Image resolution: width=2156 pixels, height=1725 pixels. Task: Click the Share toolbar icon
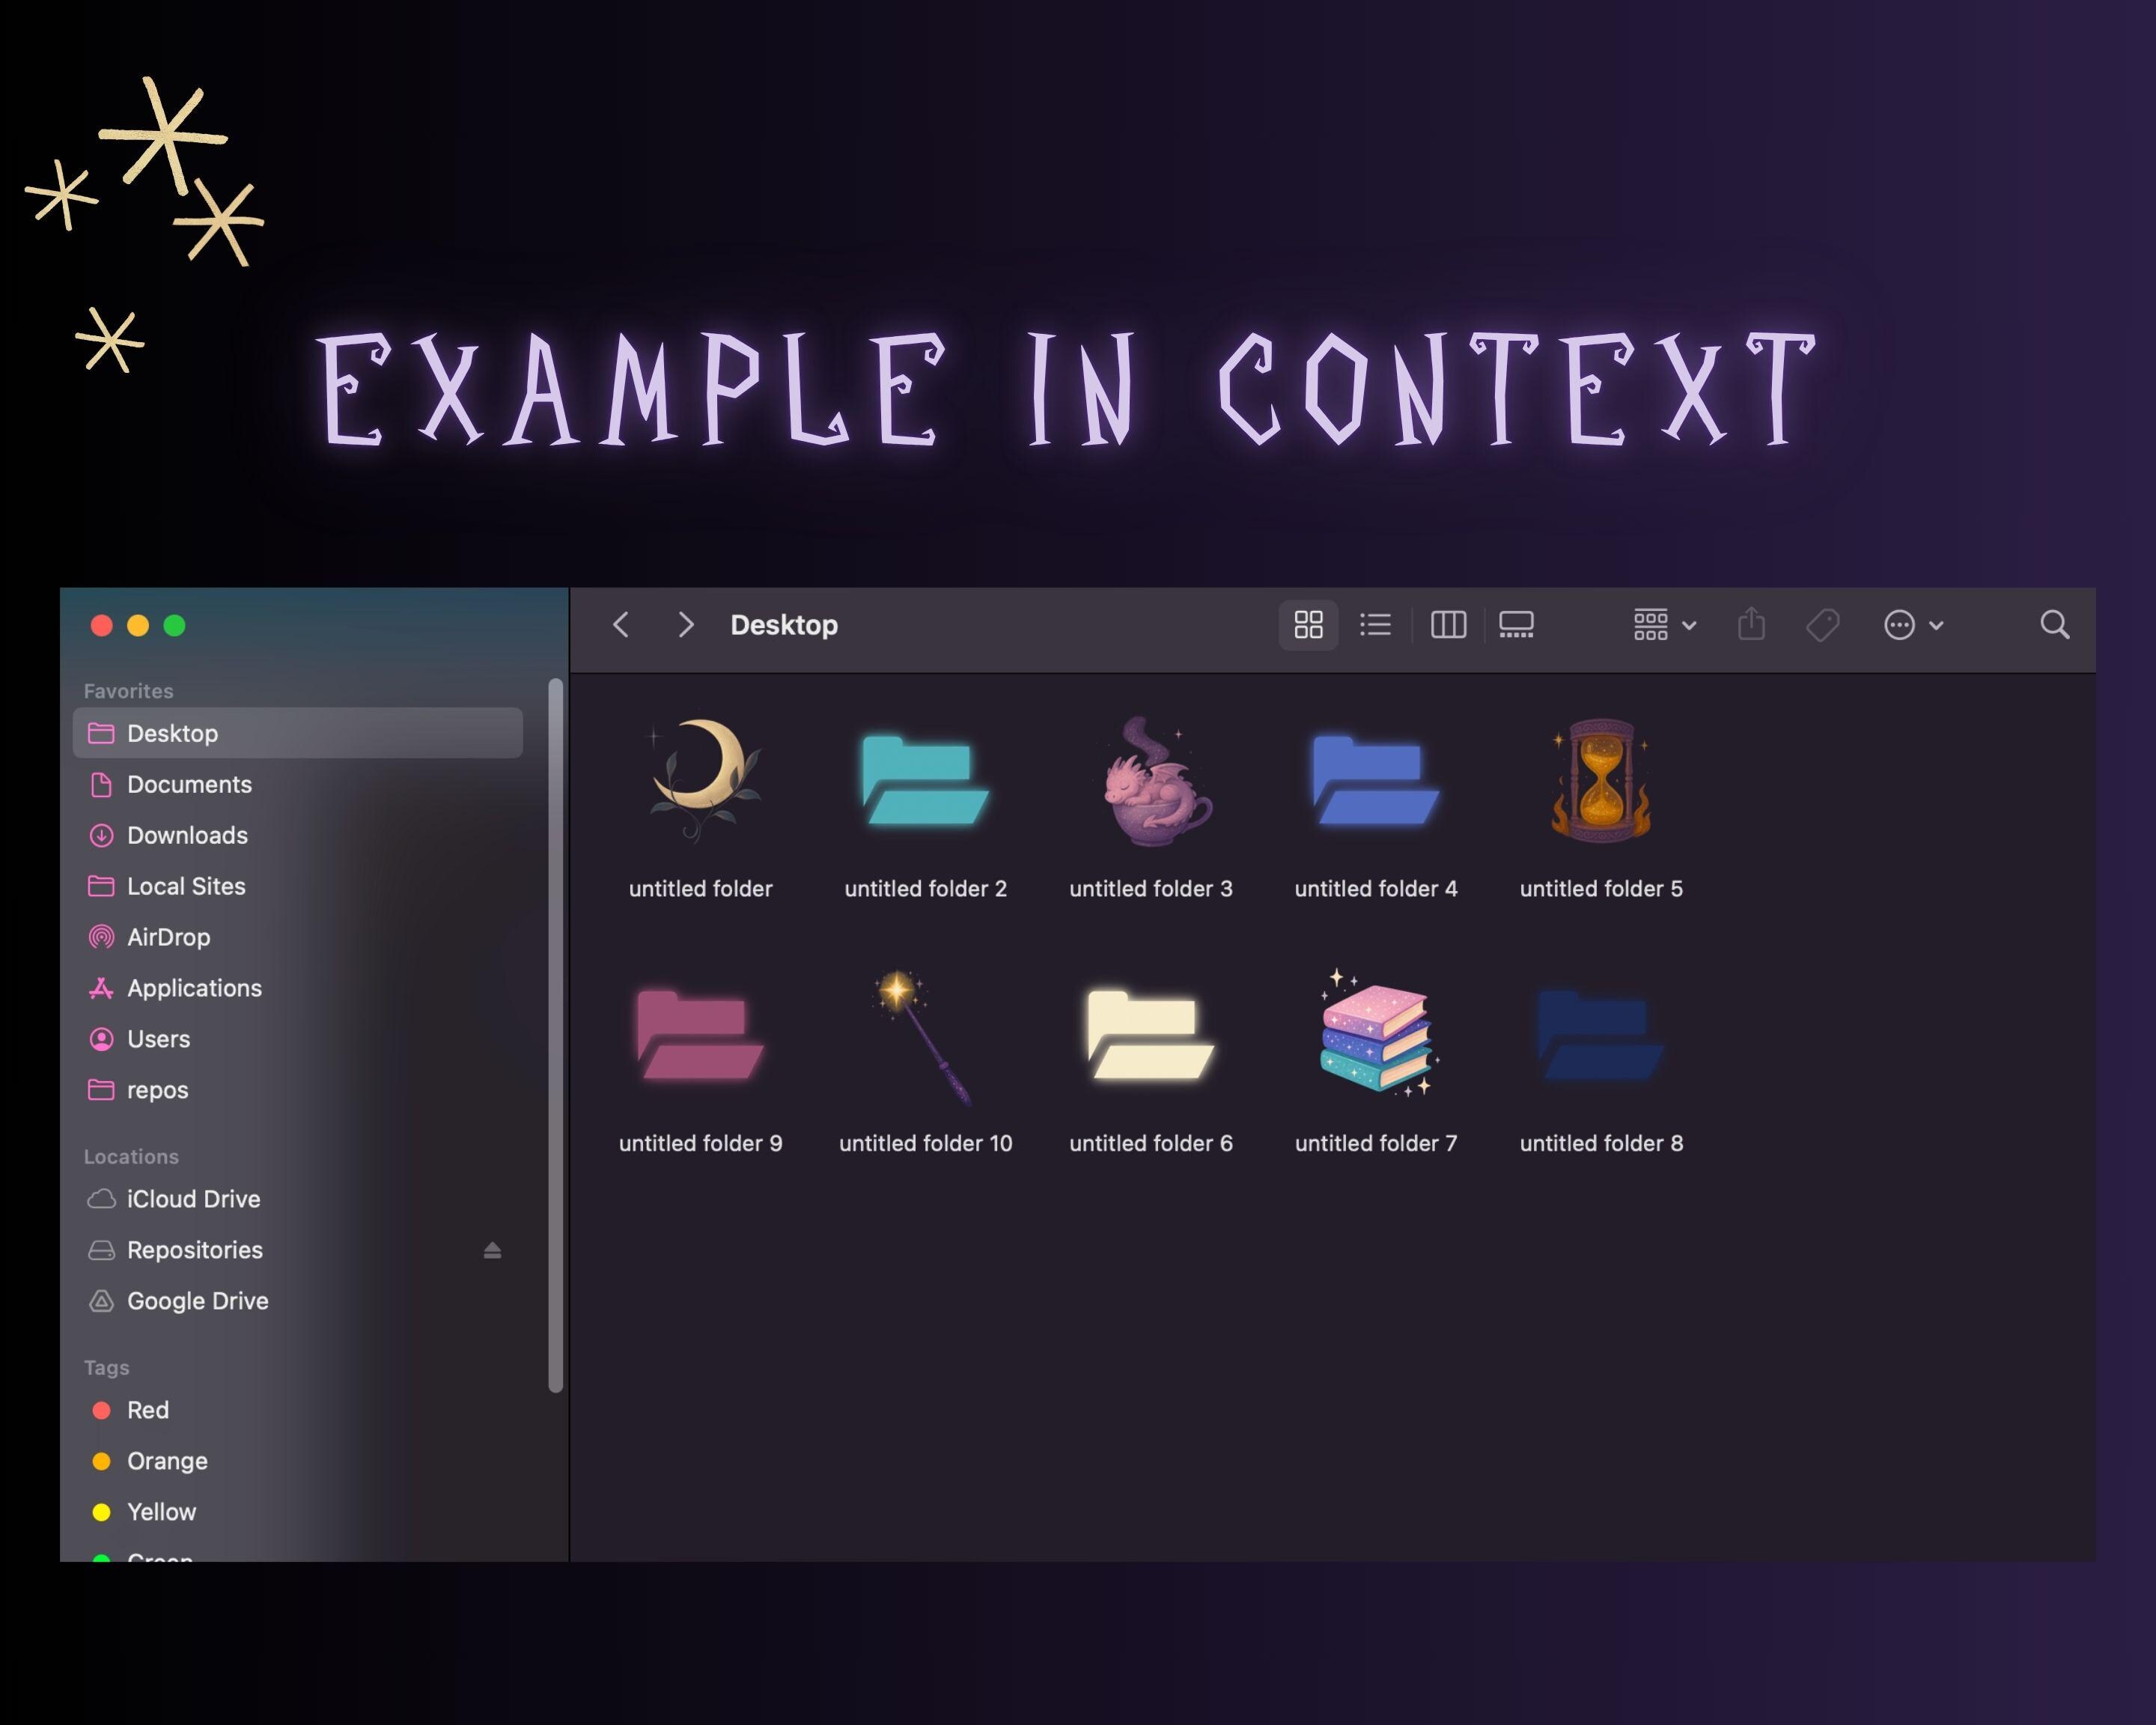1751,625
